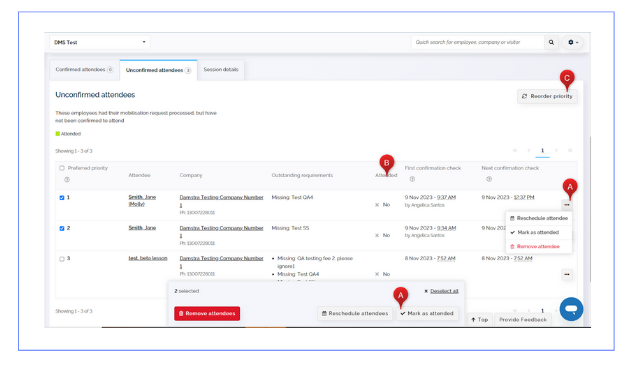The width and height of the screenshot is (633, 368).
Task: Uncheck the priority 2 row checkbox
Action: (62, 228)
